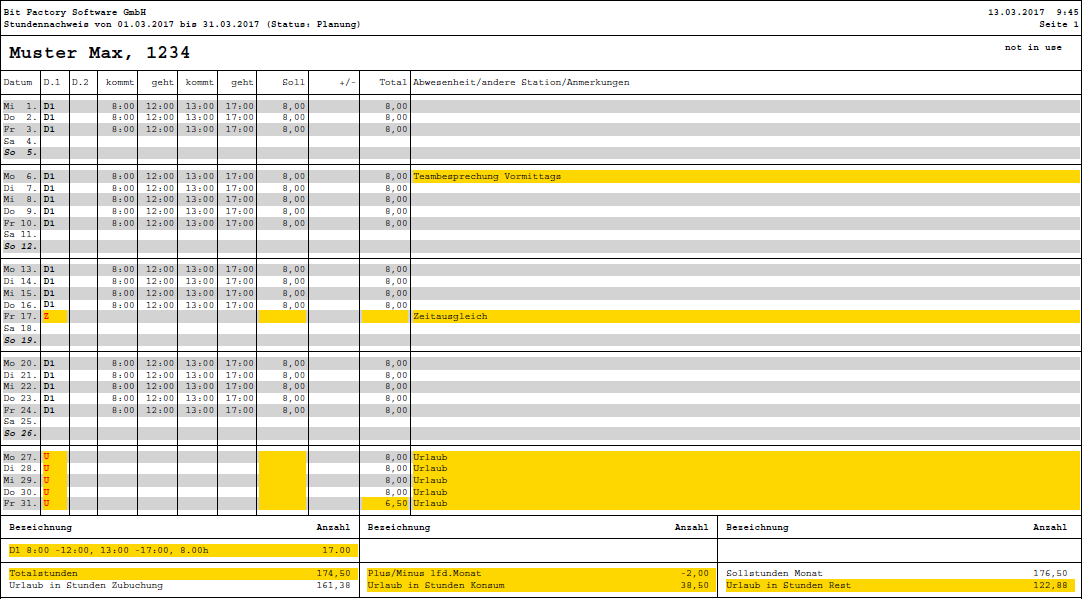The width and height of the screenshot is (1083, 599).
Task: Select the Soll column header
Action: pos(293,82)
